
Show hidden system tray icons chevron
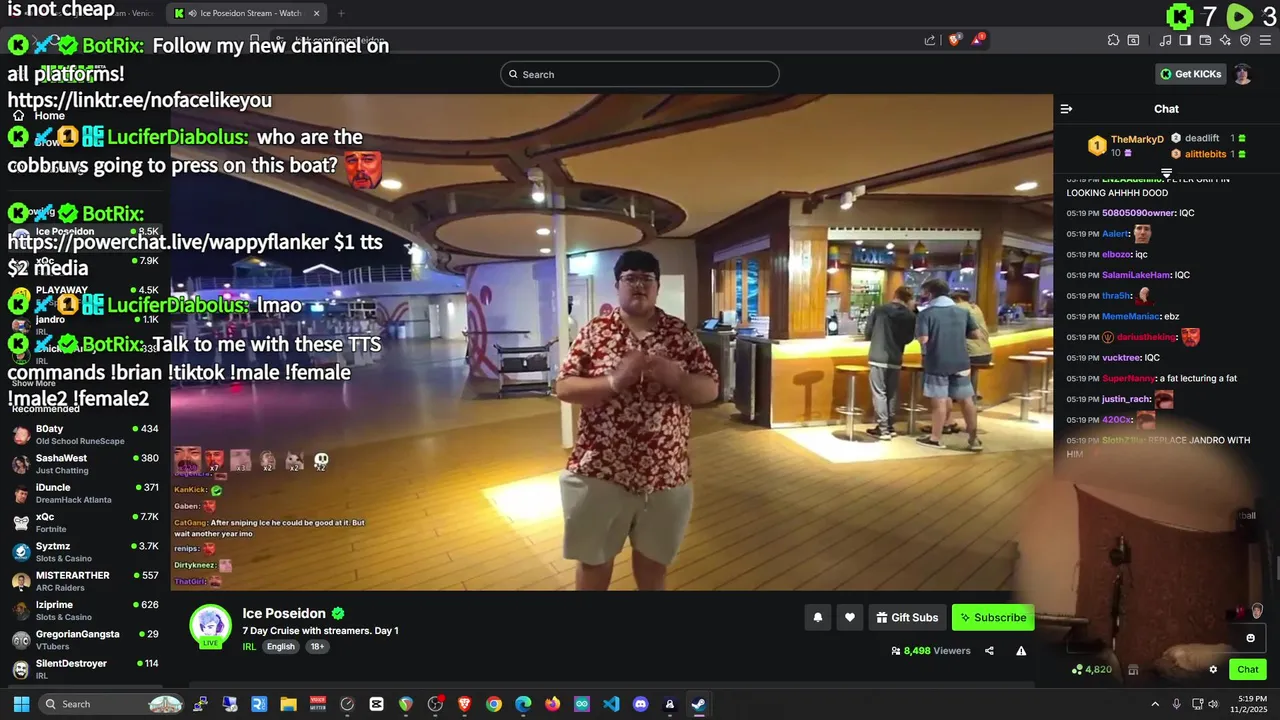(1155, 704)
